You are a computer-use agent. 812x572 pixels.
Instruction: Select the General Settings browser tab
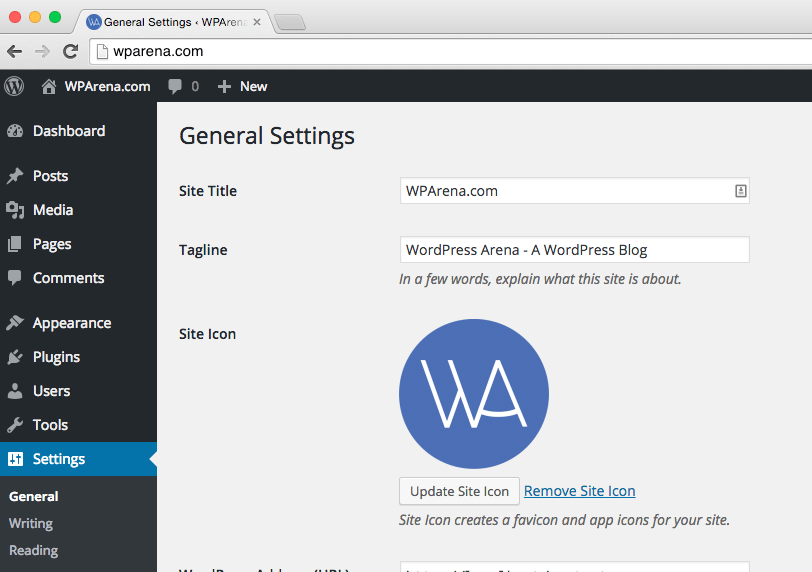(x=175, y=22)
